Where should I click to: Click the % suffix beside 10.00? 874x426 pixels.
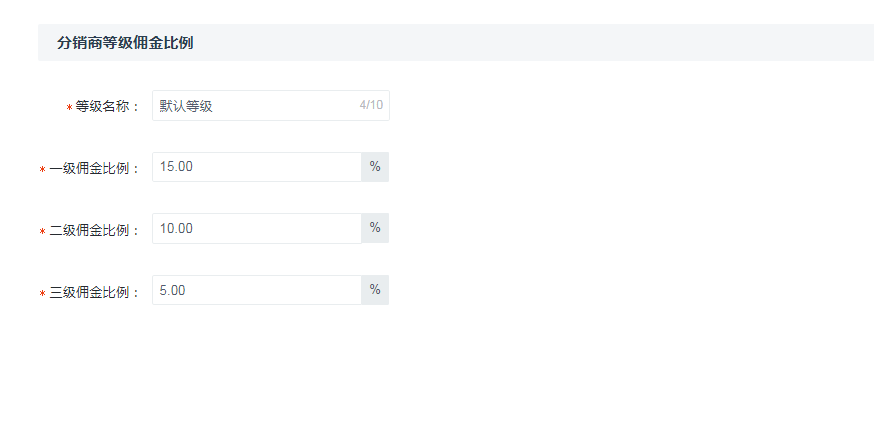pyautogui.click(x=375, y=229)
